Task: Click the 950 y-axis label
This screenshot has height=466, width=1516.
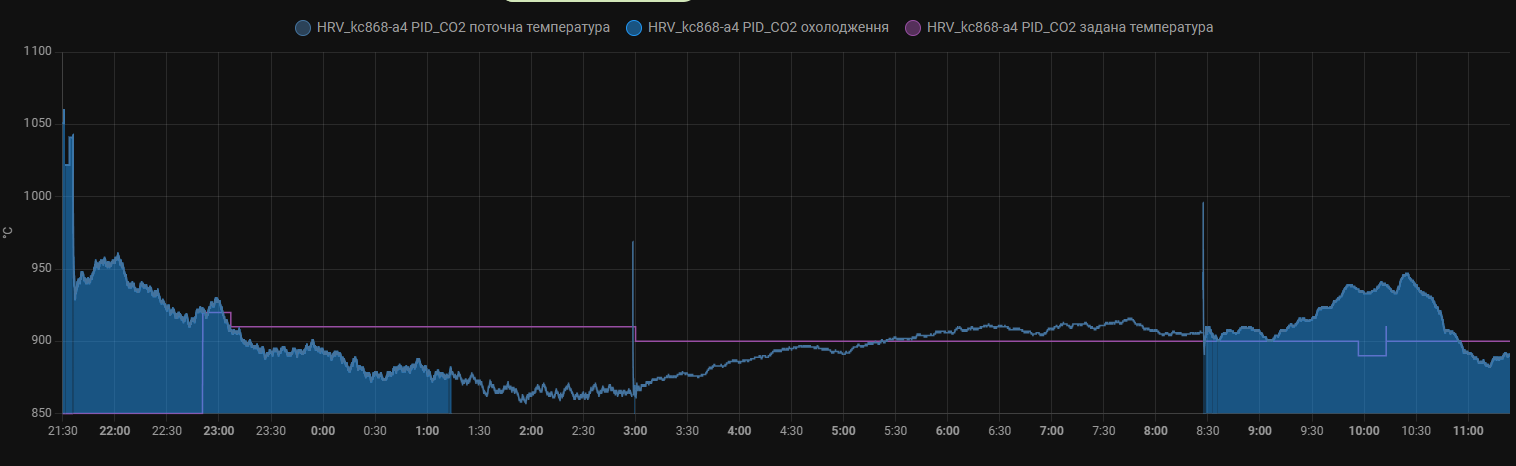Action: pos(41,269)
